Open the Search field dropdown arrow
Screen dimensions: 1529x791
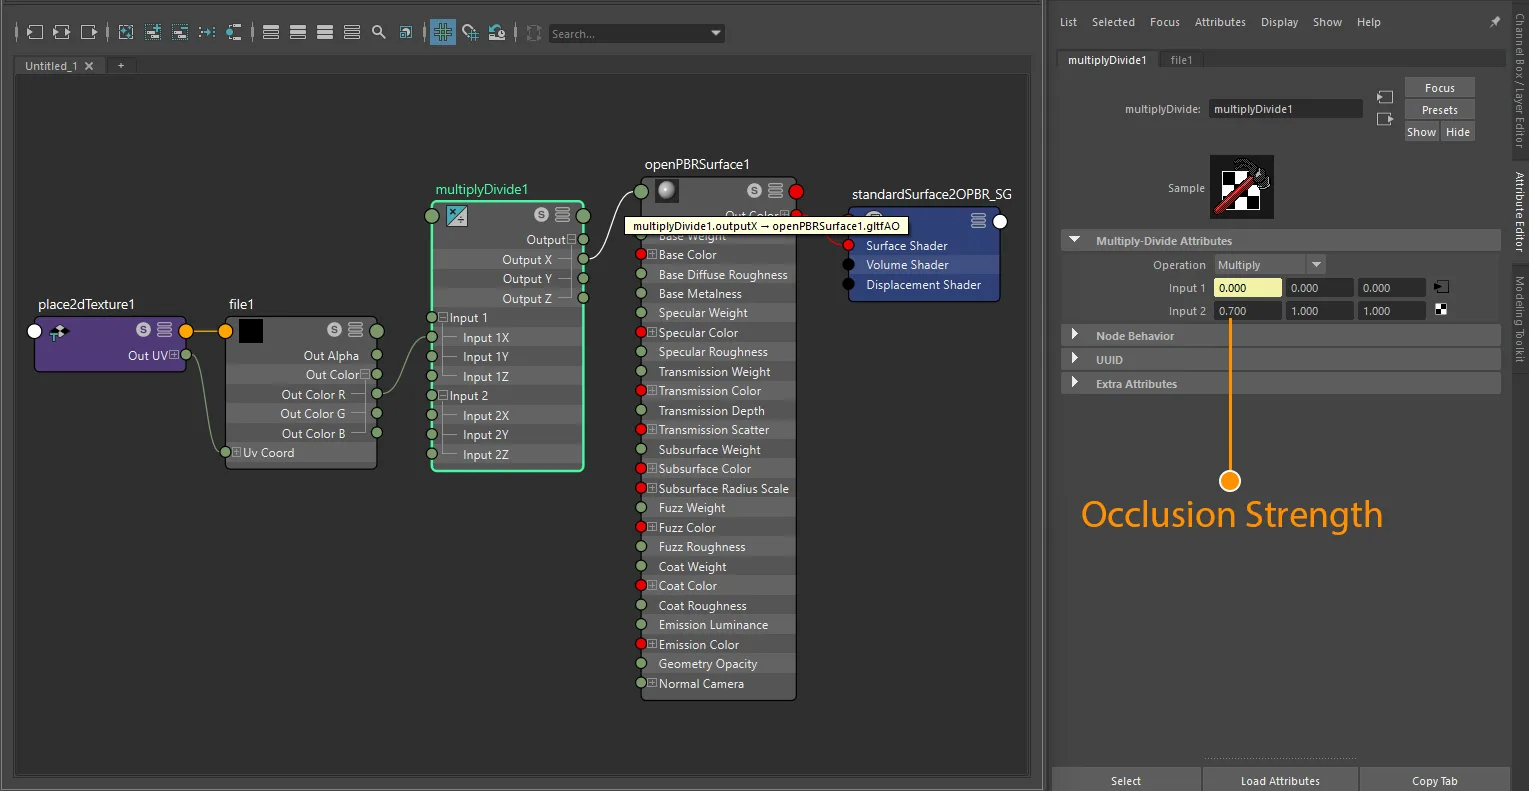(716, 33)
